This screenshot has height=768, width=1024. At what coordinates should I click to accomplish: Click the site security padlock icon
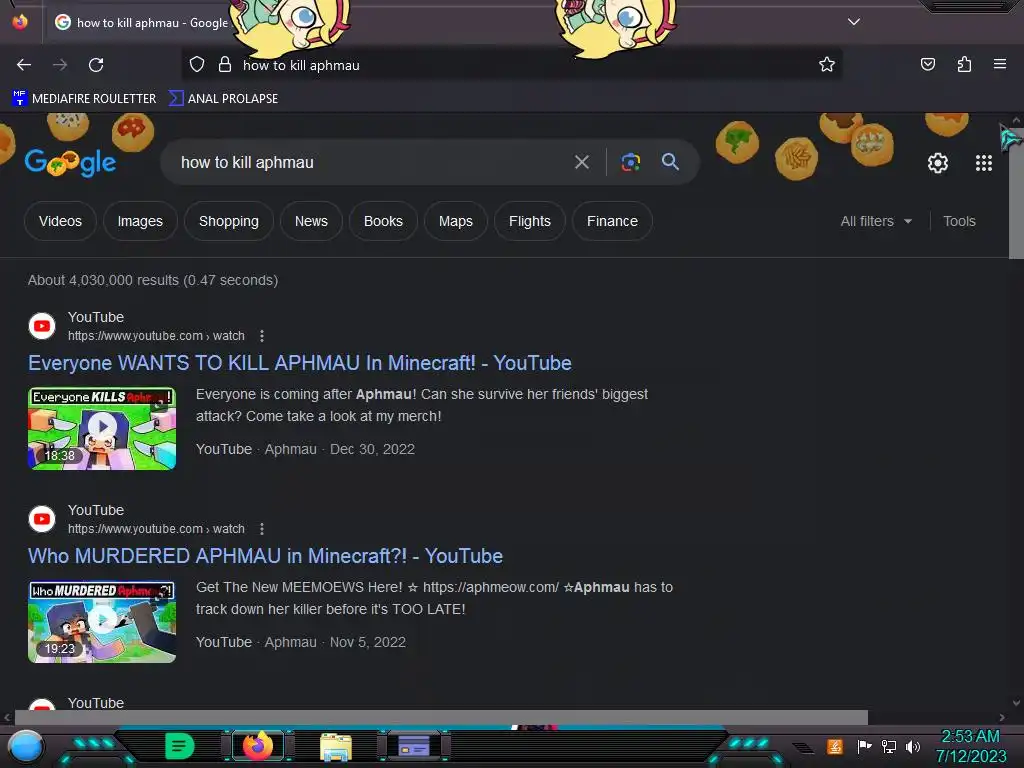pos(225,65)
